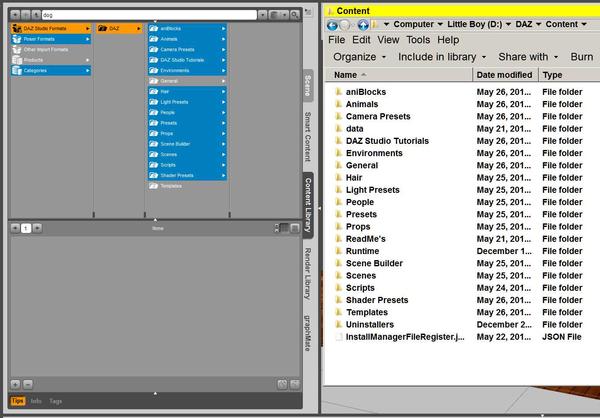Click the Camera Presets folder icon in DAZ Studio
This screenshot has height=418, width=600.
point(153,49)
